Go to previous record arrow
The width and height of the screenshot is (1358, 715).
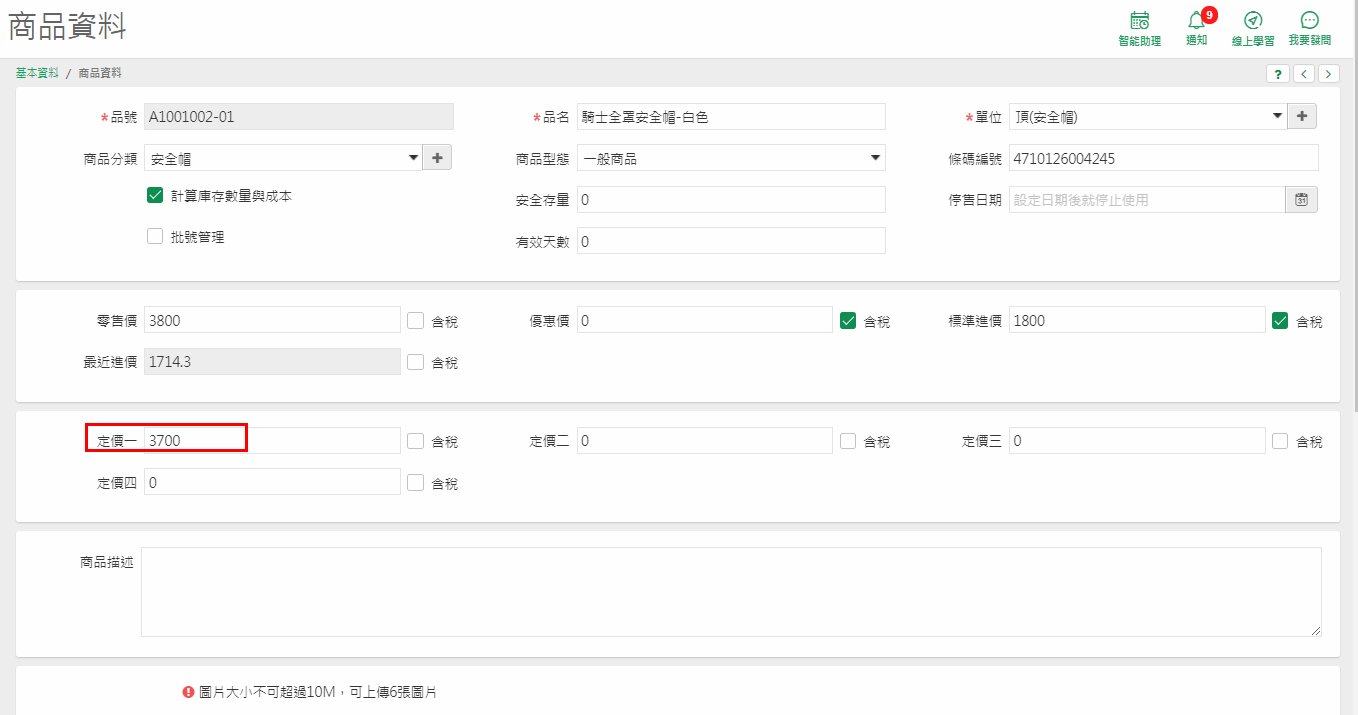point(1304,74)
